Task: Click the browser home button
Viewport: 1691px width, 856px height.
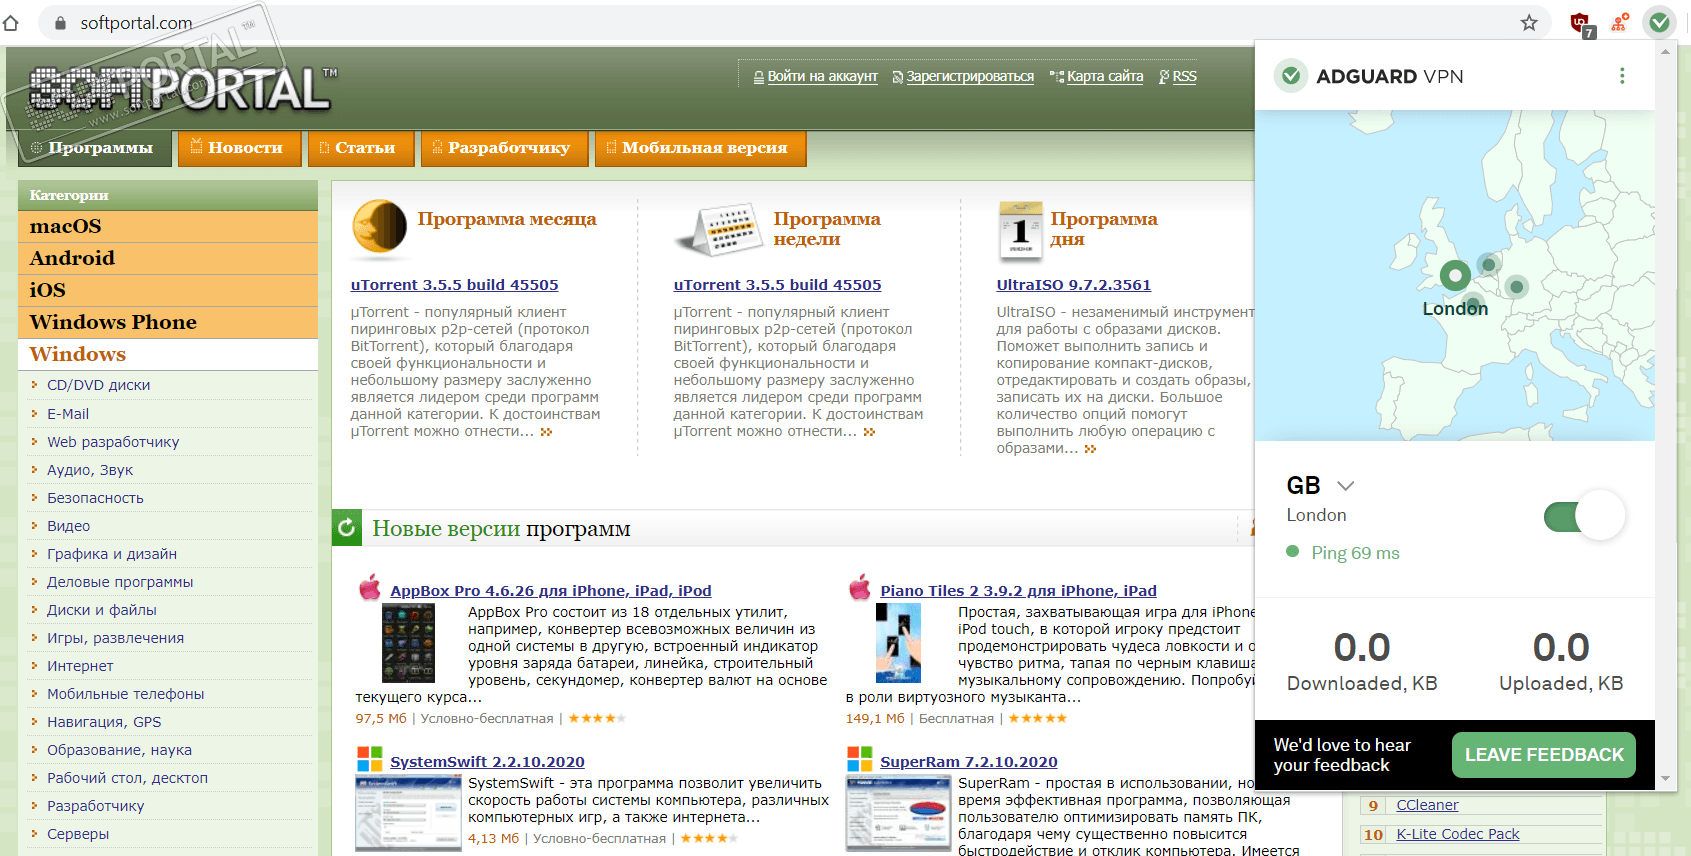Action: (x=11, y=23)
